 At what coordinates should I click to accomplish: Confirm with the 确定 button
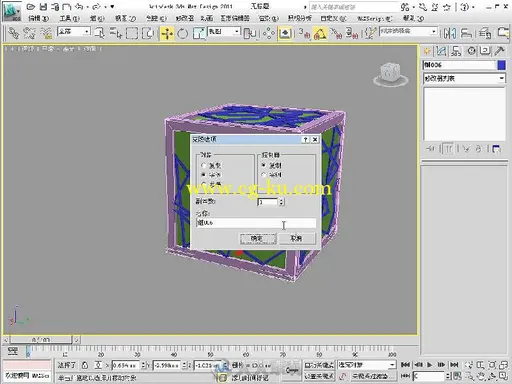point(258,238)
